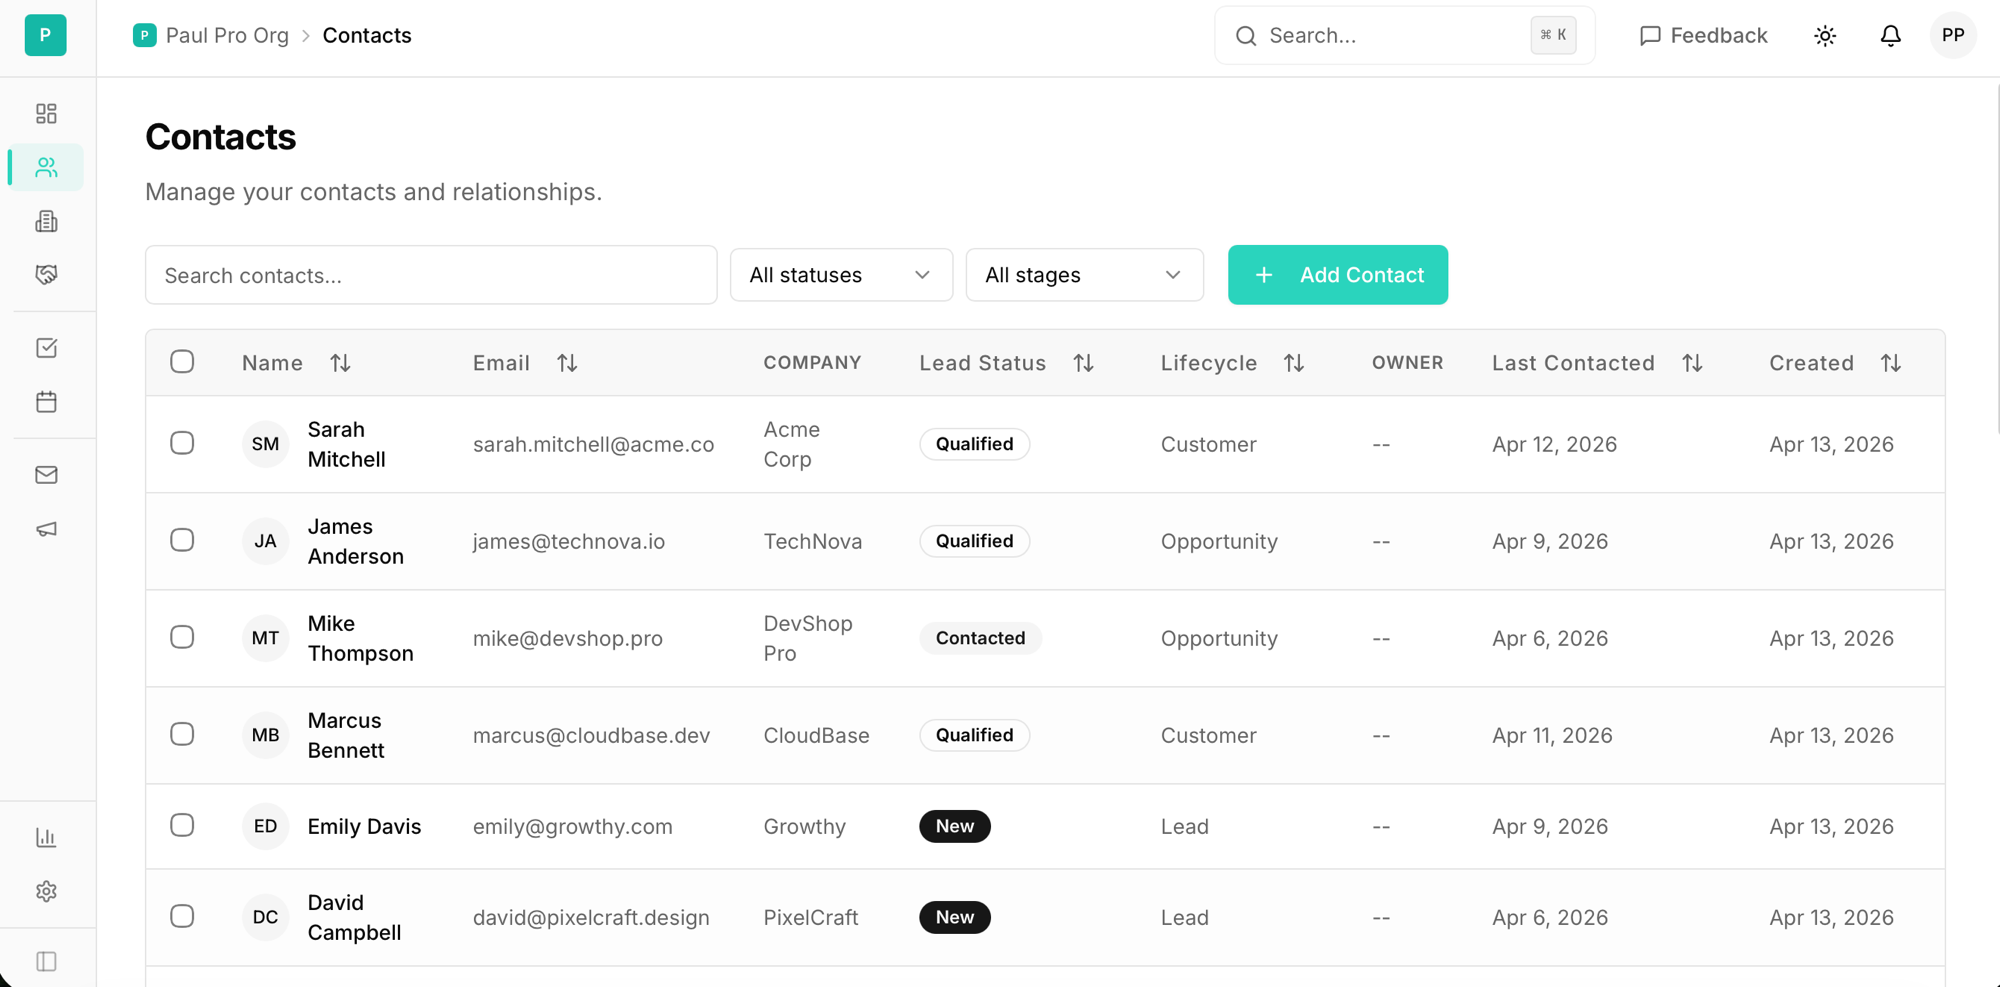Open the PP user avatar menu
This screenshot has height=987, width=2000.
(1952, 36)
